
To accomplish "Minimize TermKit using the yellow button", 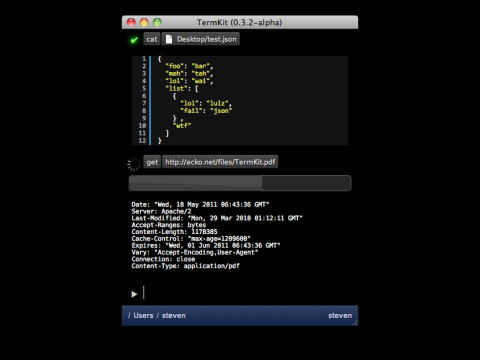I will pos(144,22).
